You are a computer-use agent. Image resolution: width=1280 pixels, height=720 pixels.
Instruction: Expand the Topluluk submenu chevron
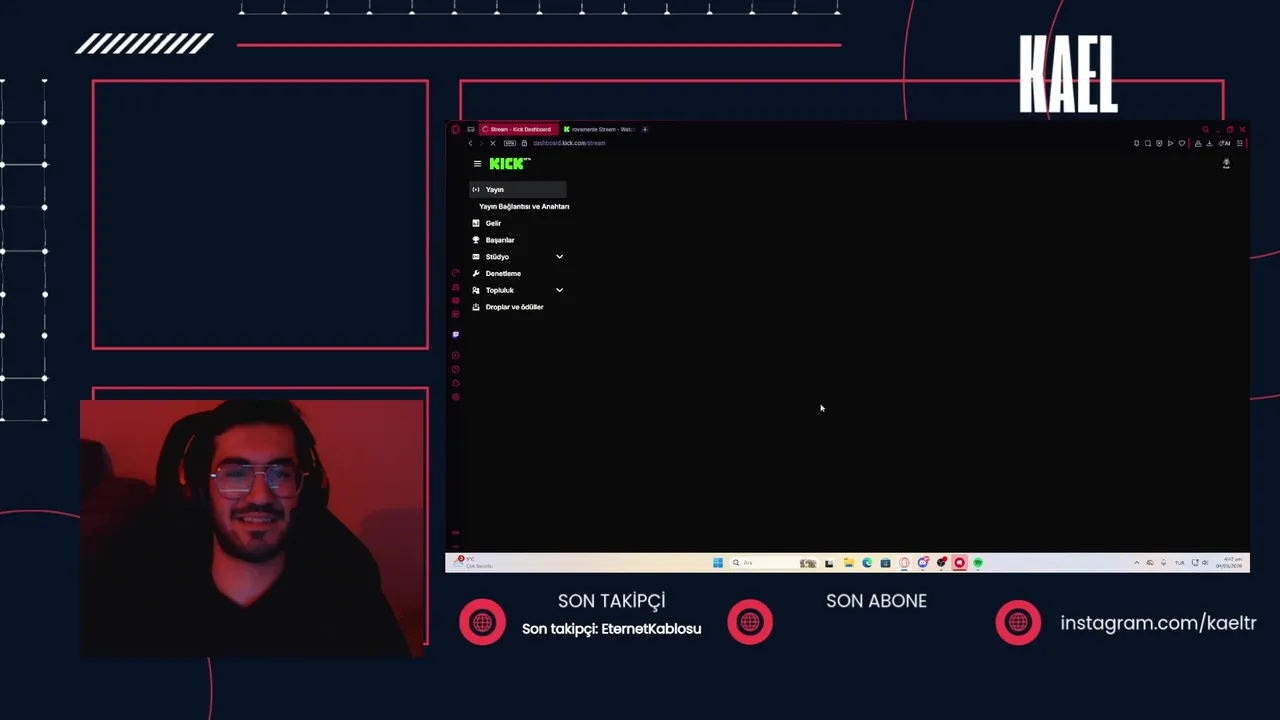(x=559, y=290)
